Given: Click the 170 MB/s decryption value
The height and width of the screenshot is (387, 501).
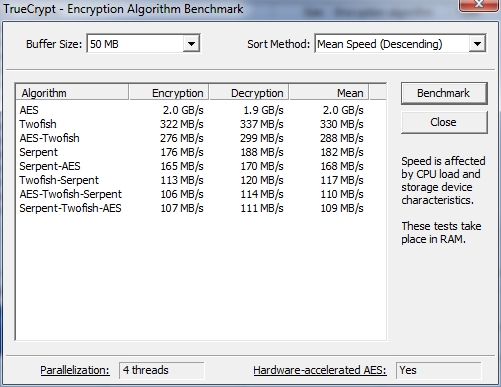Looking at the screenshot, I should click(x=262, y=166).
